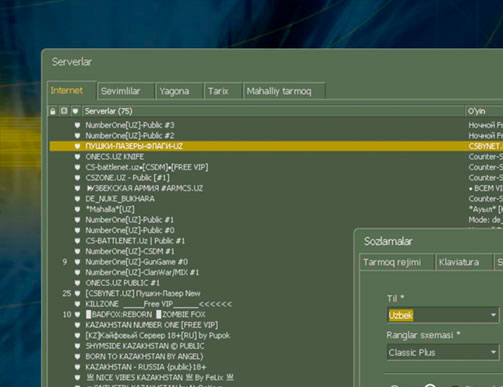Select BADFOX:REBORN ZOMBIE FOX server
The width and height of the screenshot is (503, 387).
[146, 314]
